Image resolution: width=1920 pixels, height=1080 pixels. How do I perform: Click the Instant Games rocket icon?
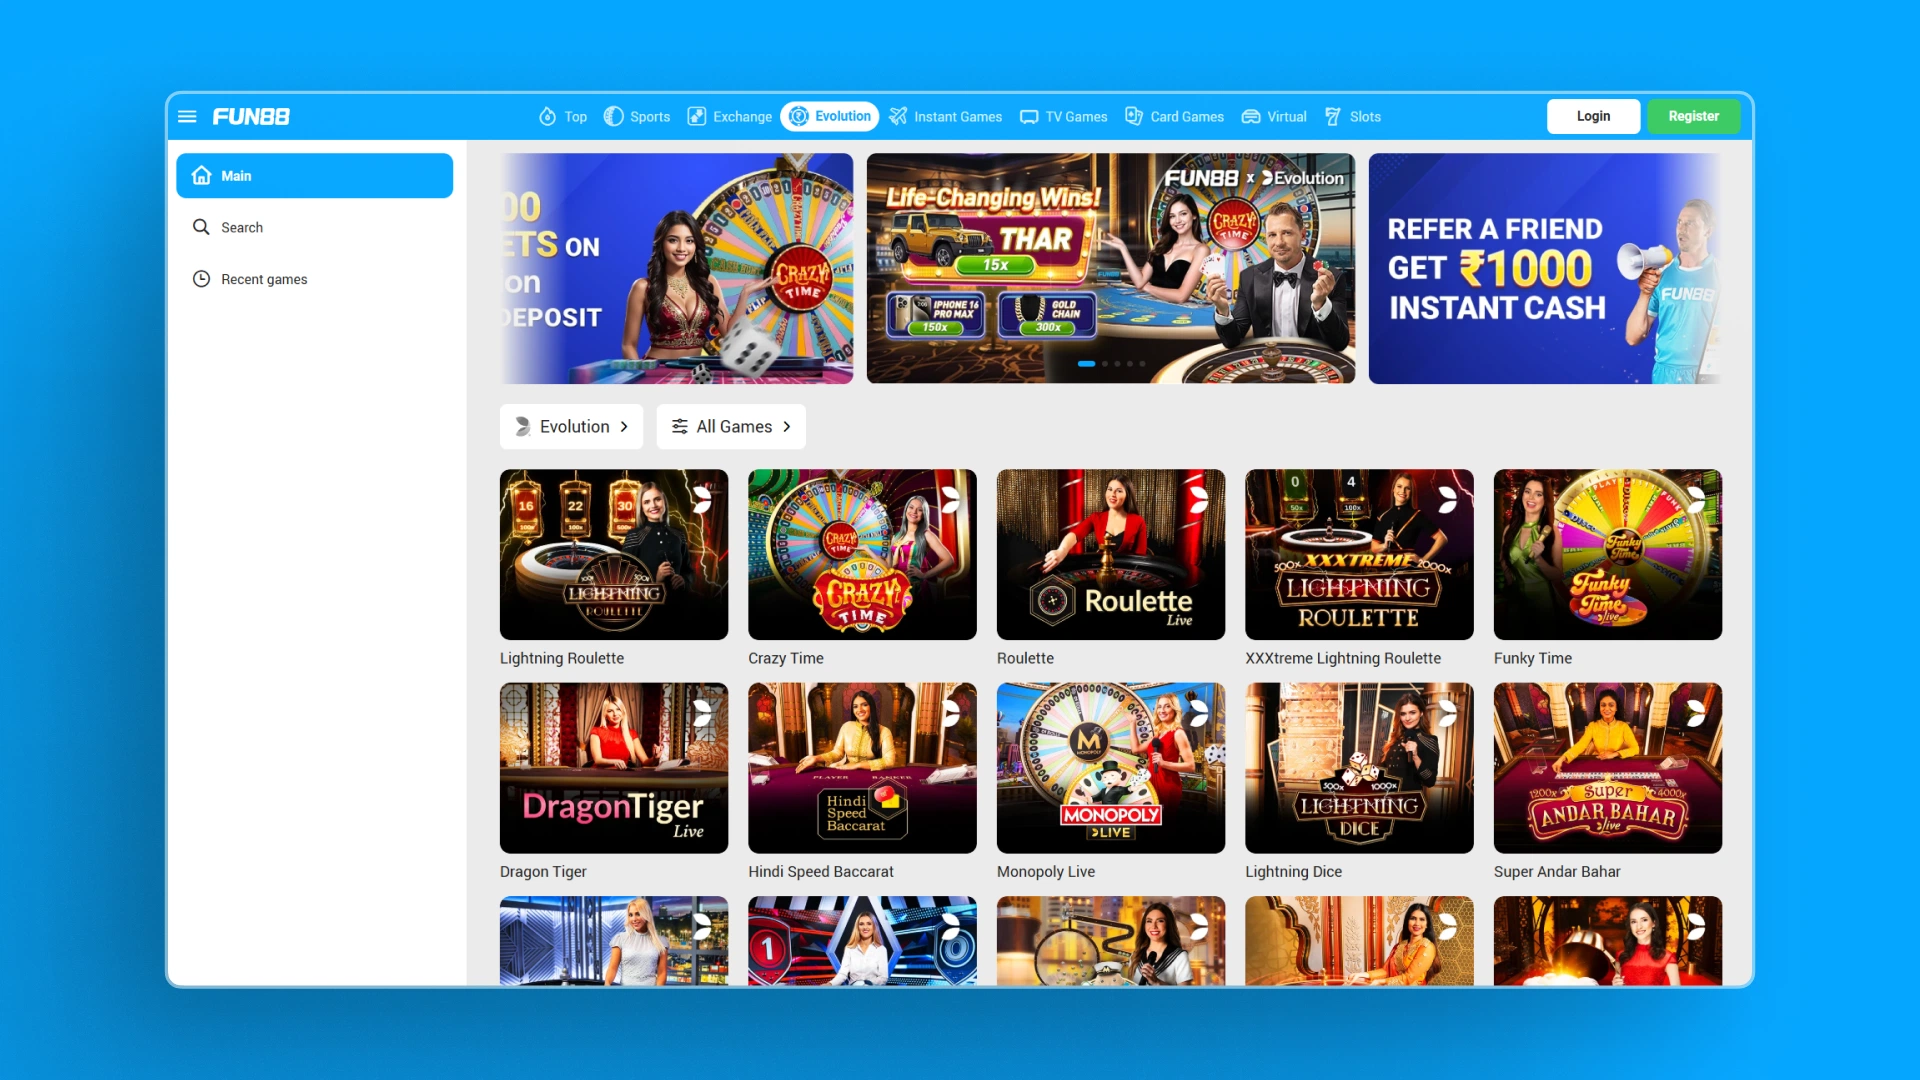pos(898,117)
